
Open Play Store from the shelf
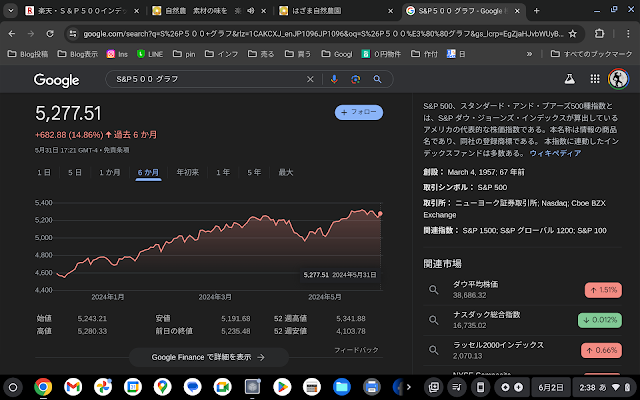pos(282,387)
